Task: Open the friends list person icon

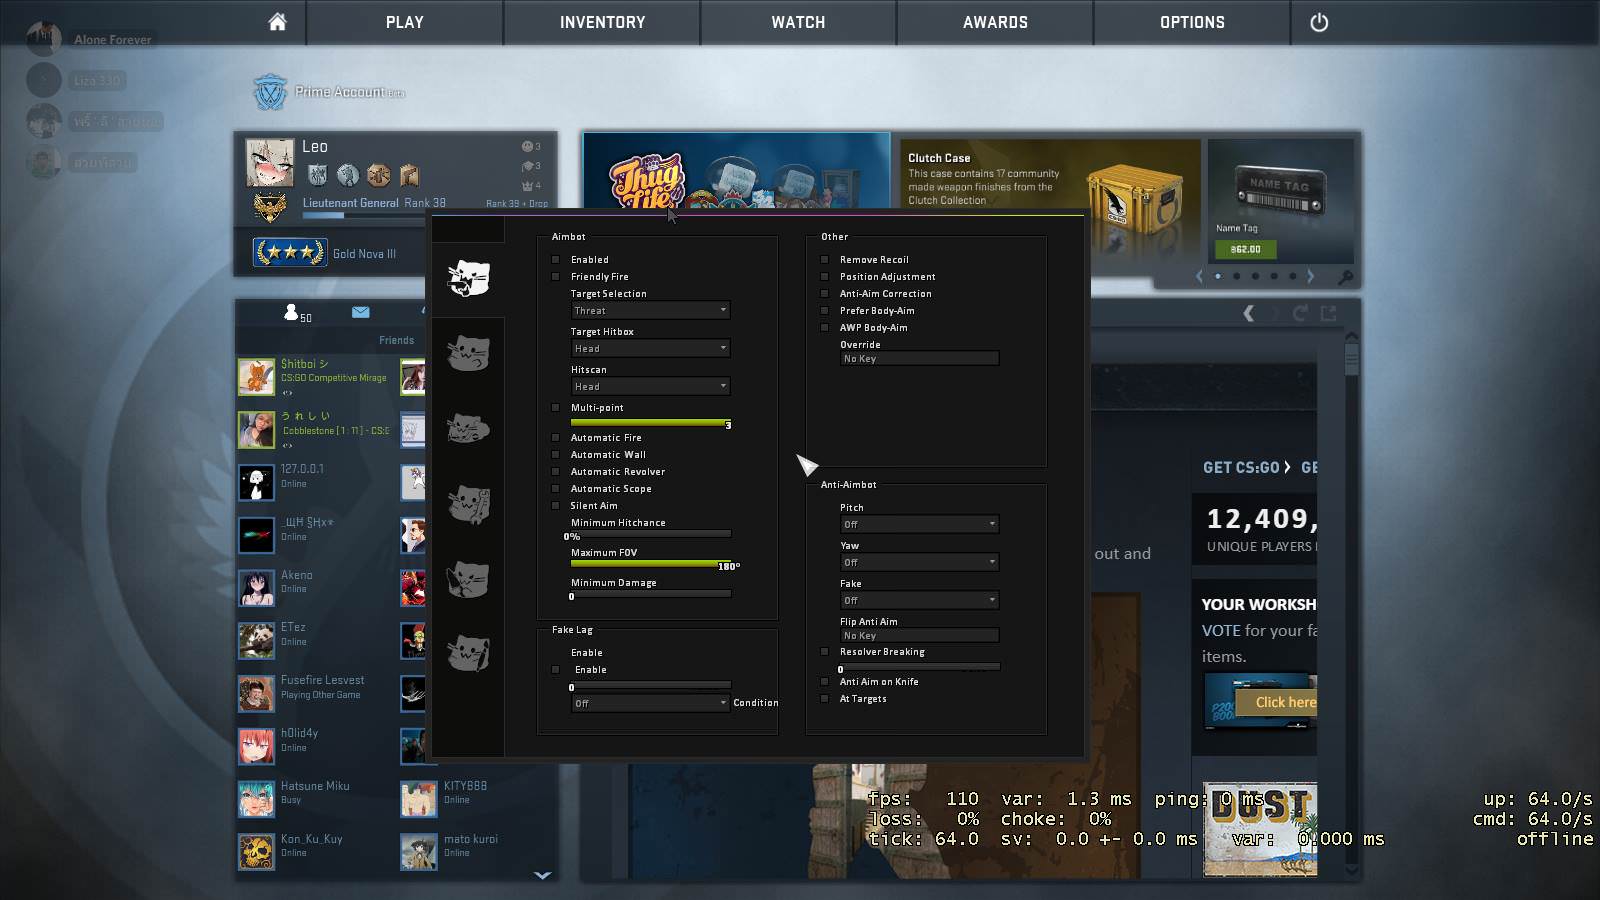Action: [292, 313]
